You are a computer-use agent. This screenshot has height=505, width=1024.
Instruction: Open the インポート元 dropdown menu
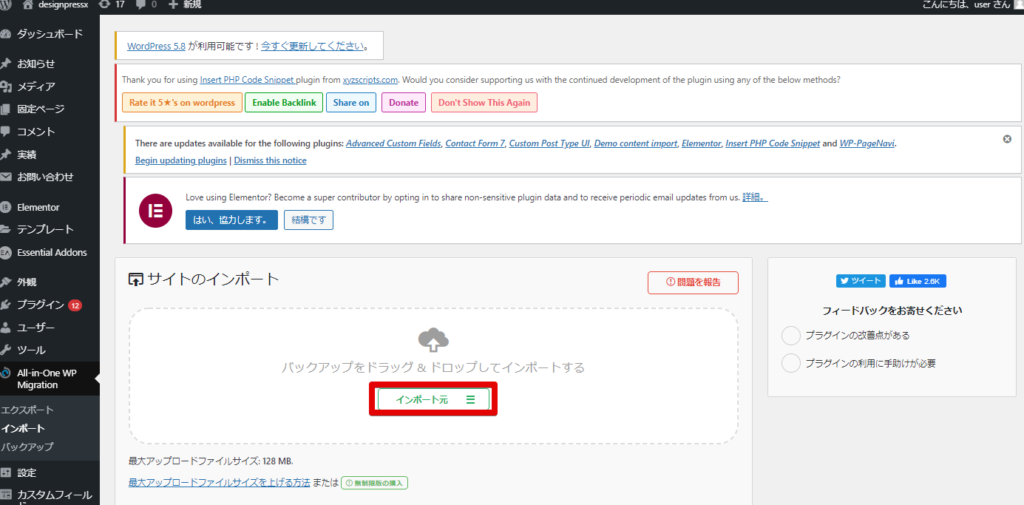[433, 399]
